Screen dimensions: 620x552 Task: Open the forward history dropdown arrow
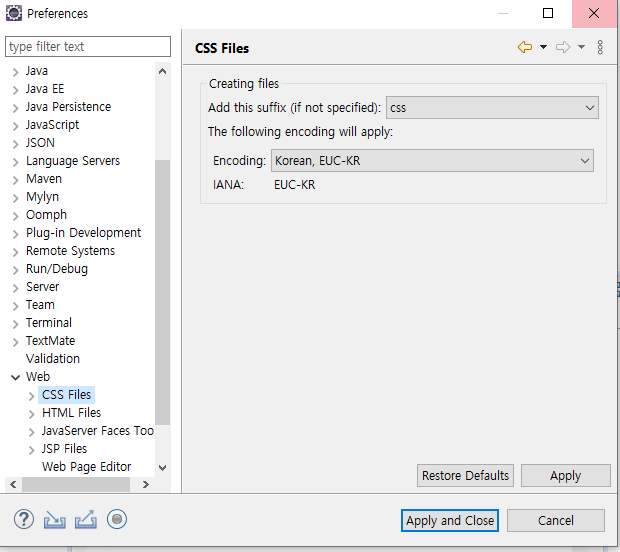[581, 47]
